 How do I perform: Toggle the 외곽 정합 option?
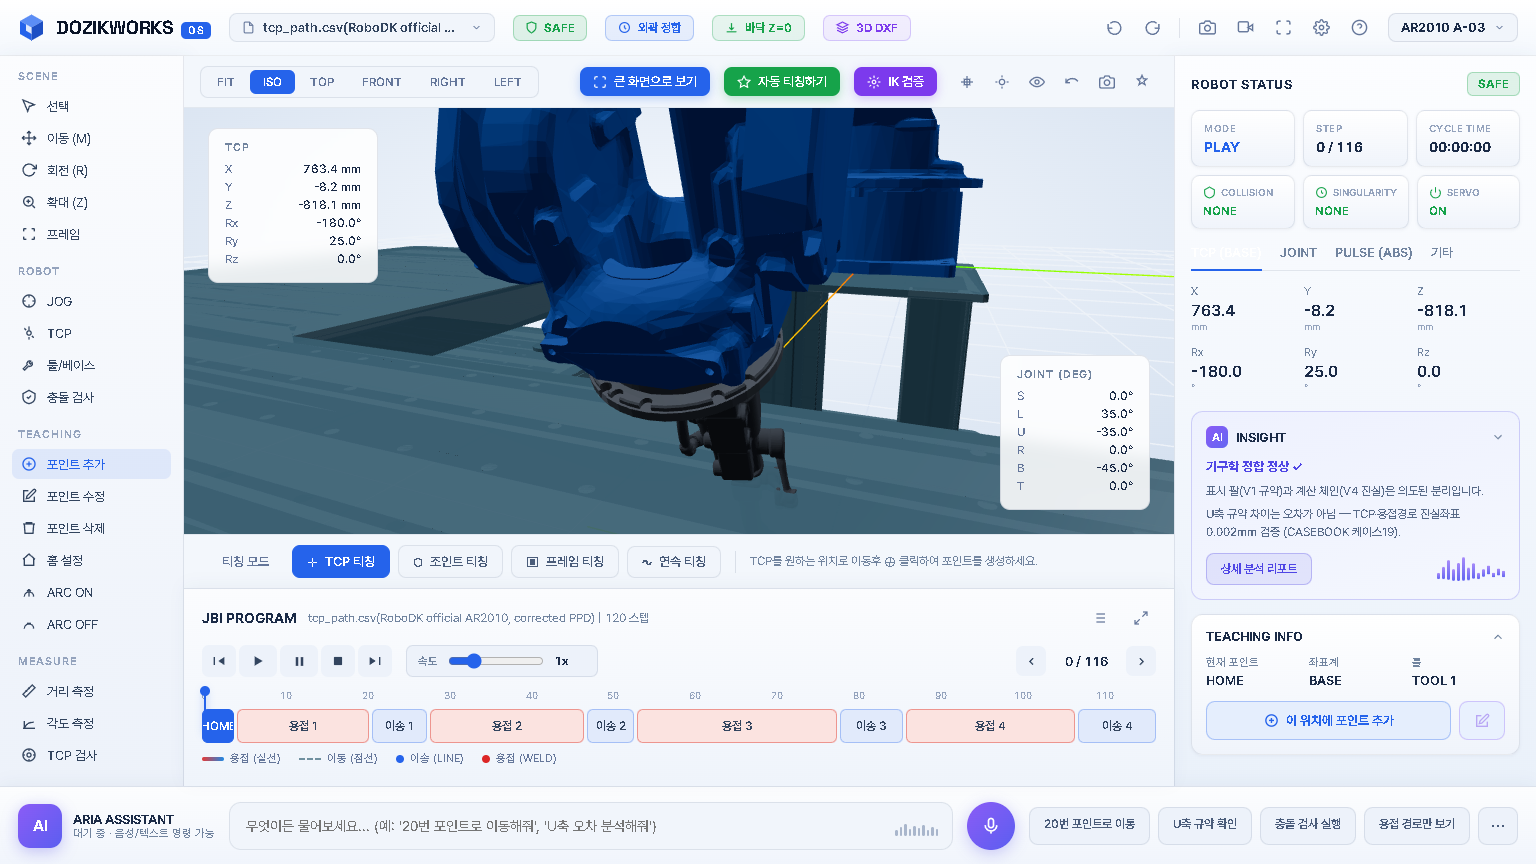pos(649,28)
